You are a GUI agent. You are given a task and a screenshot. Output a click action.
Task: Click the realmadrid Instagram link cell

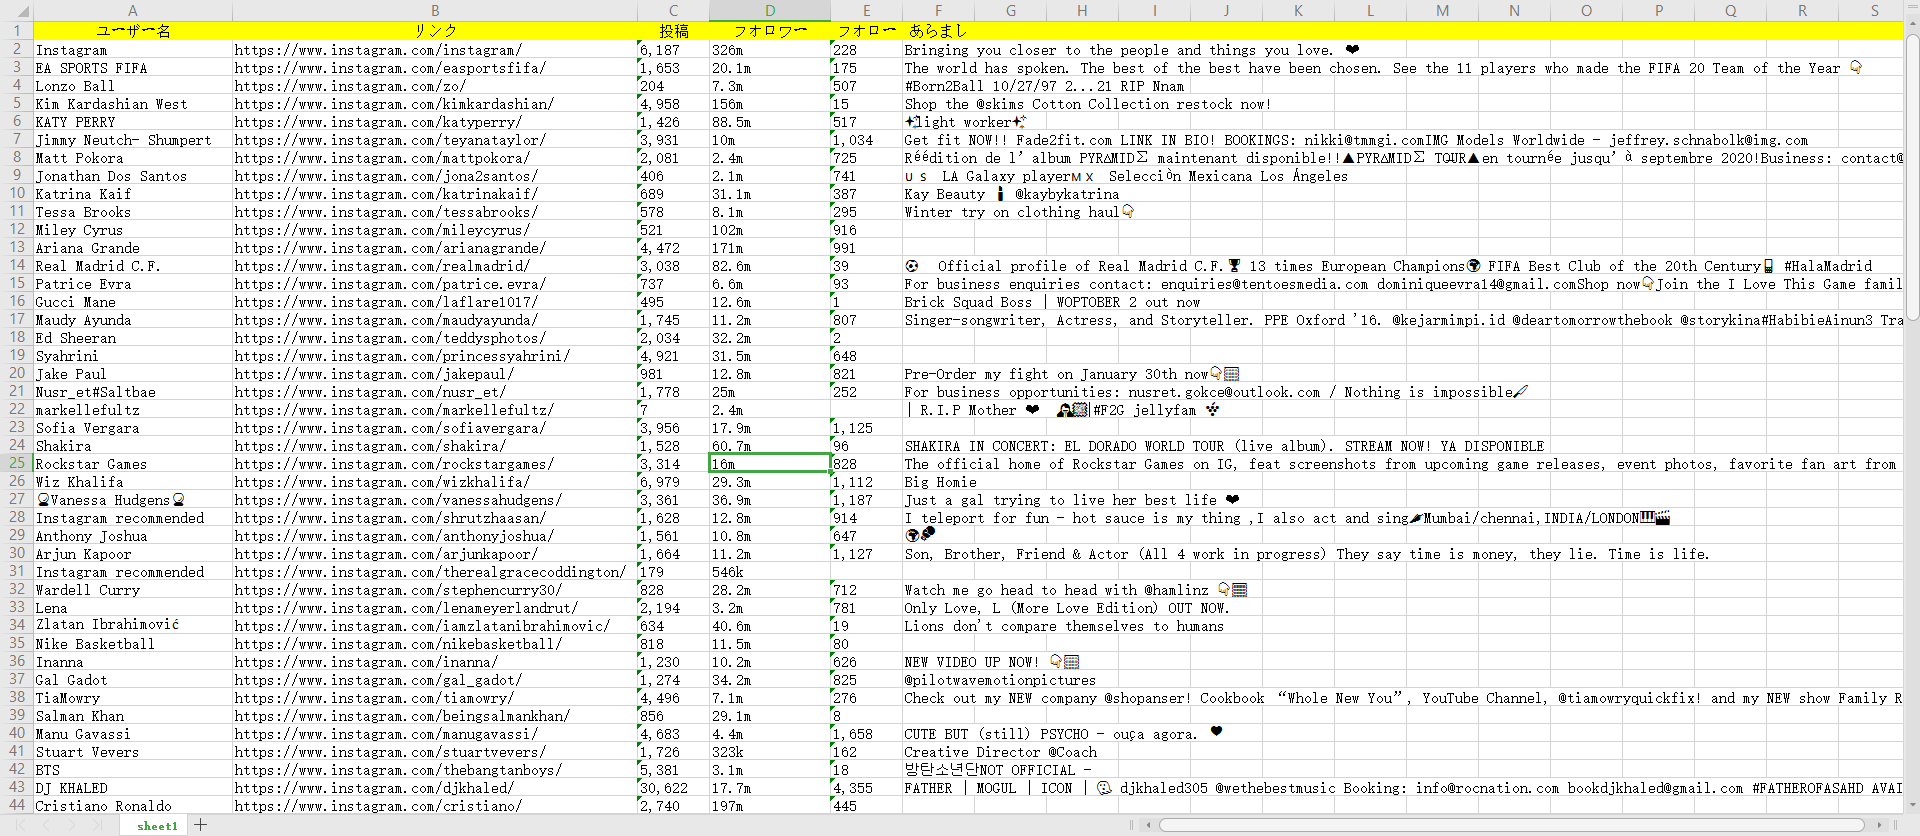tap(435, 265)
